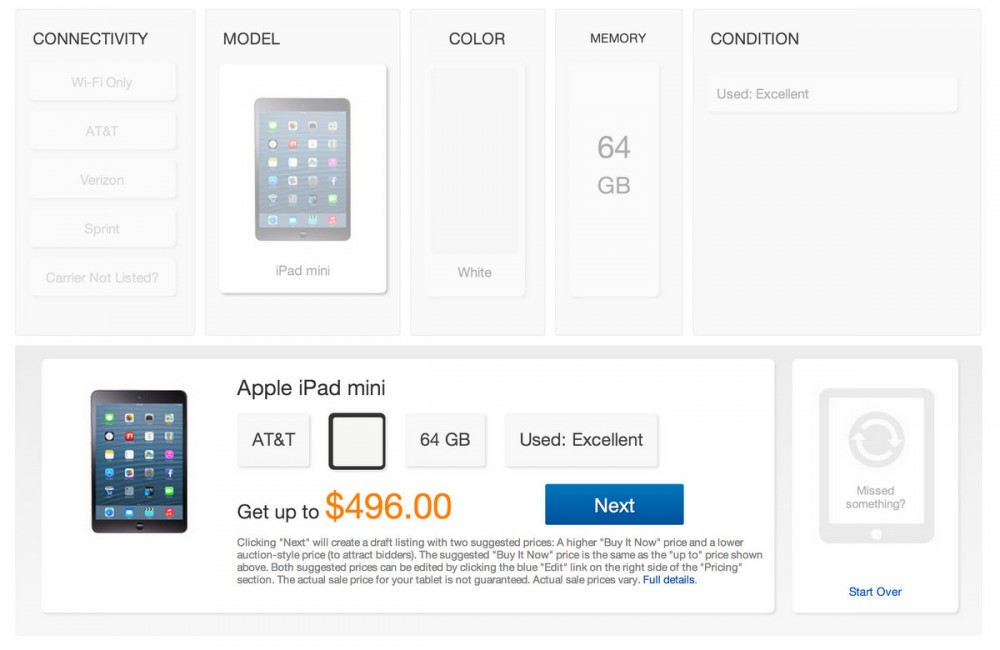Click the 64 GB chip in the summary bar
This screenshot has height=650, width=1000.
click(445, 440)
